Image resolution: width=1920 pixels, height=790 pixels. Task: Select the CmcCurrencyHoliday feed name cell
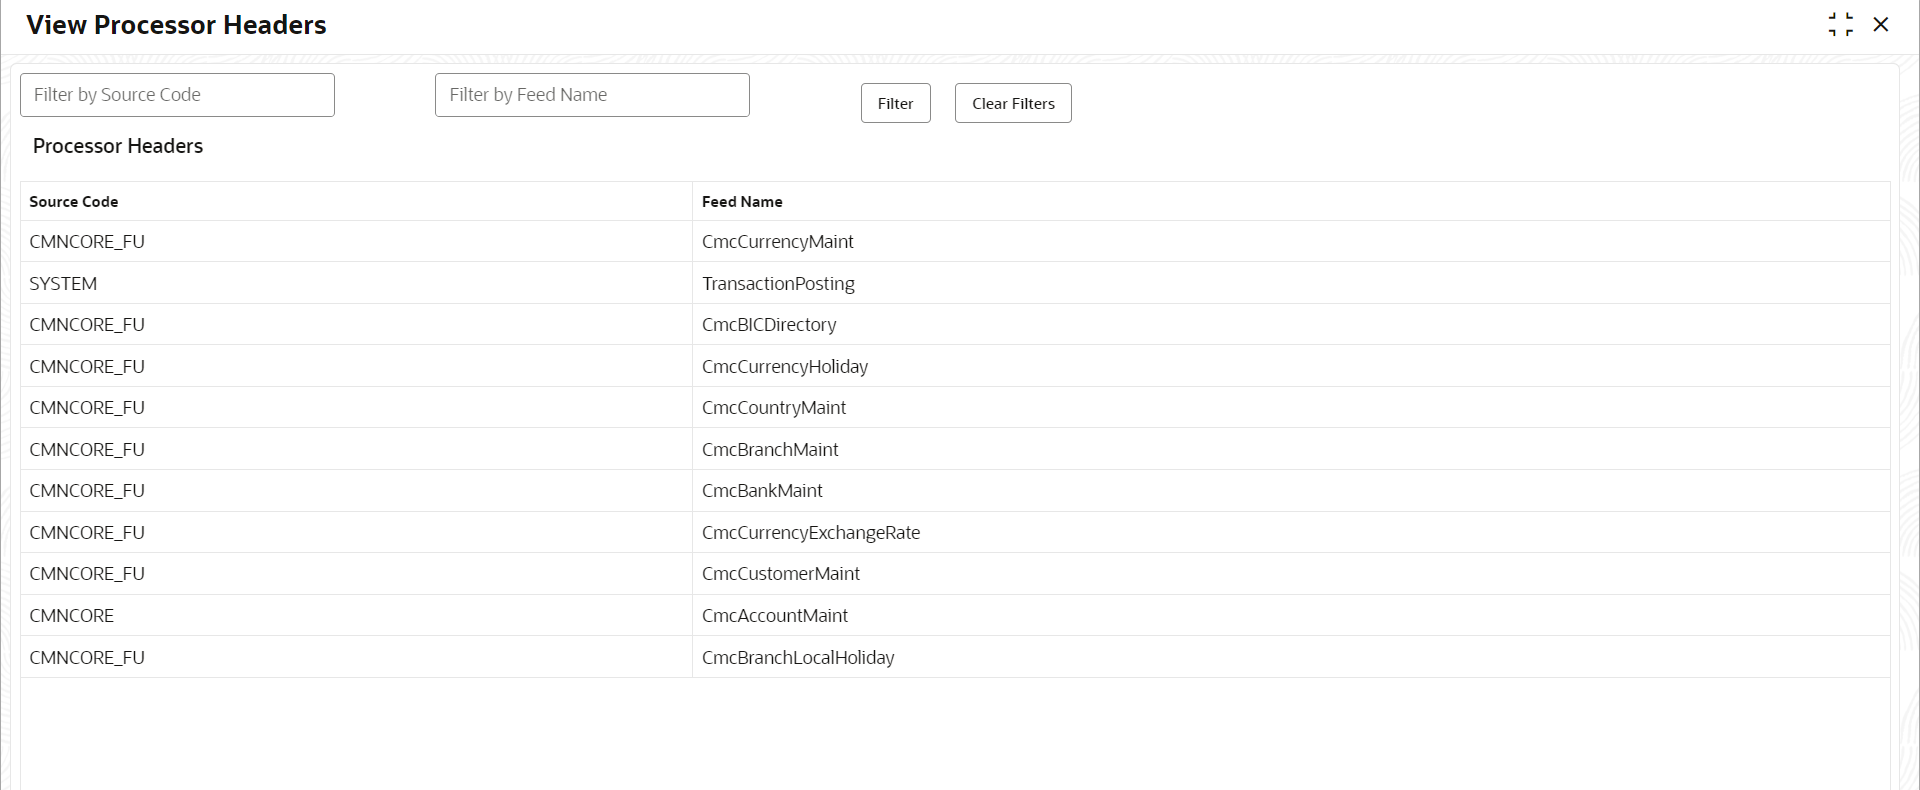(x=1291, y=366)
